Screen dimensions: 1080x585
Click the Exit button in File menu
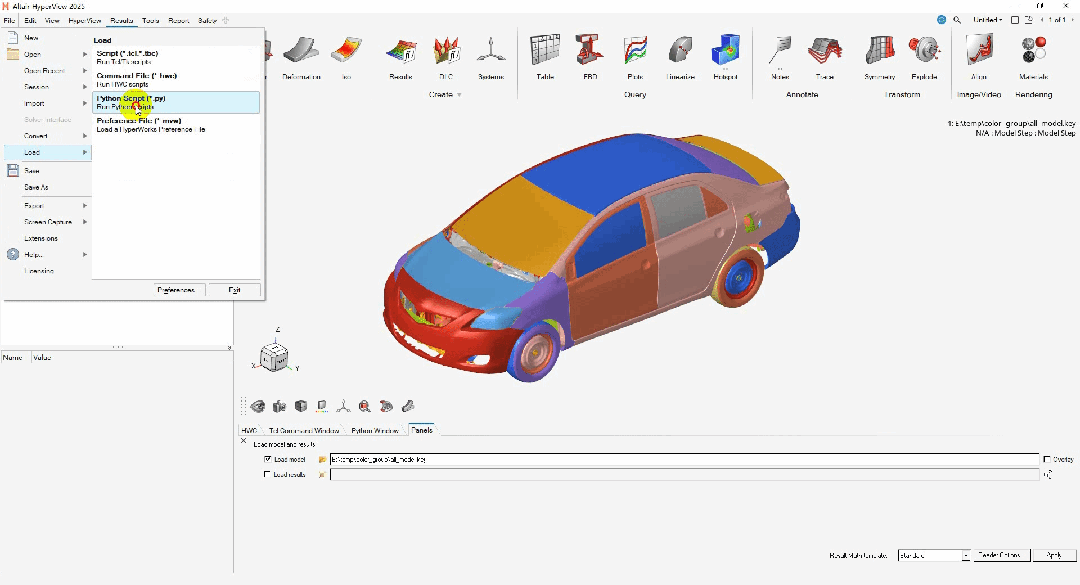[234, 290]
